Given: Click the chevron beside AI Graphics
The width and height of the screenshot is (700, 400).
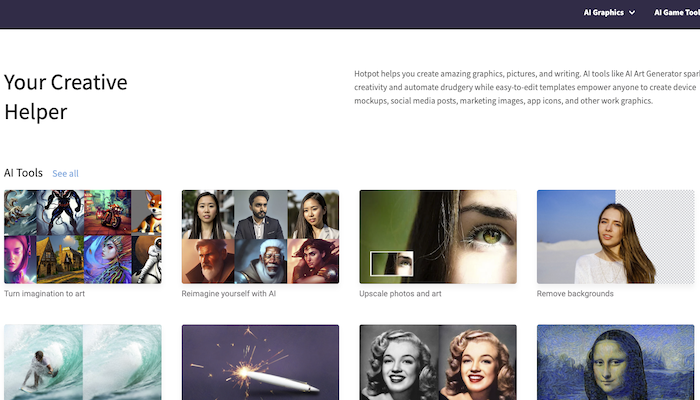Looking at the screenshot, I should click(632, 13).
